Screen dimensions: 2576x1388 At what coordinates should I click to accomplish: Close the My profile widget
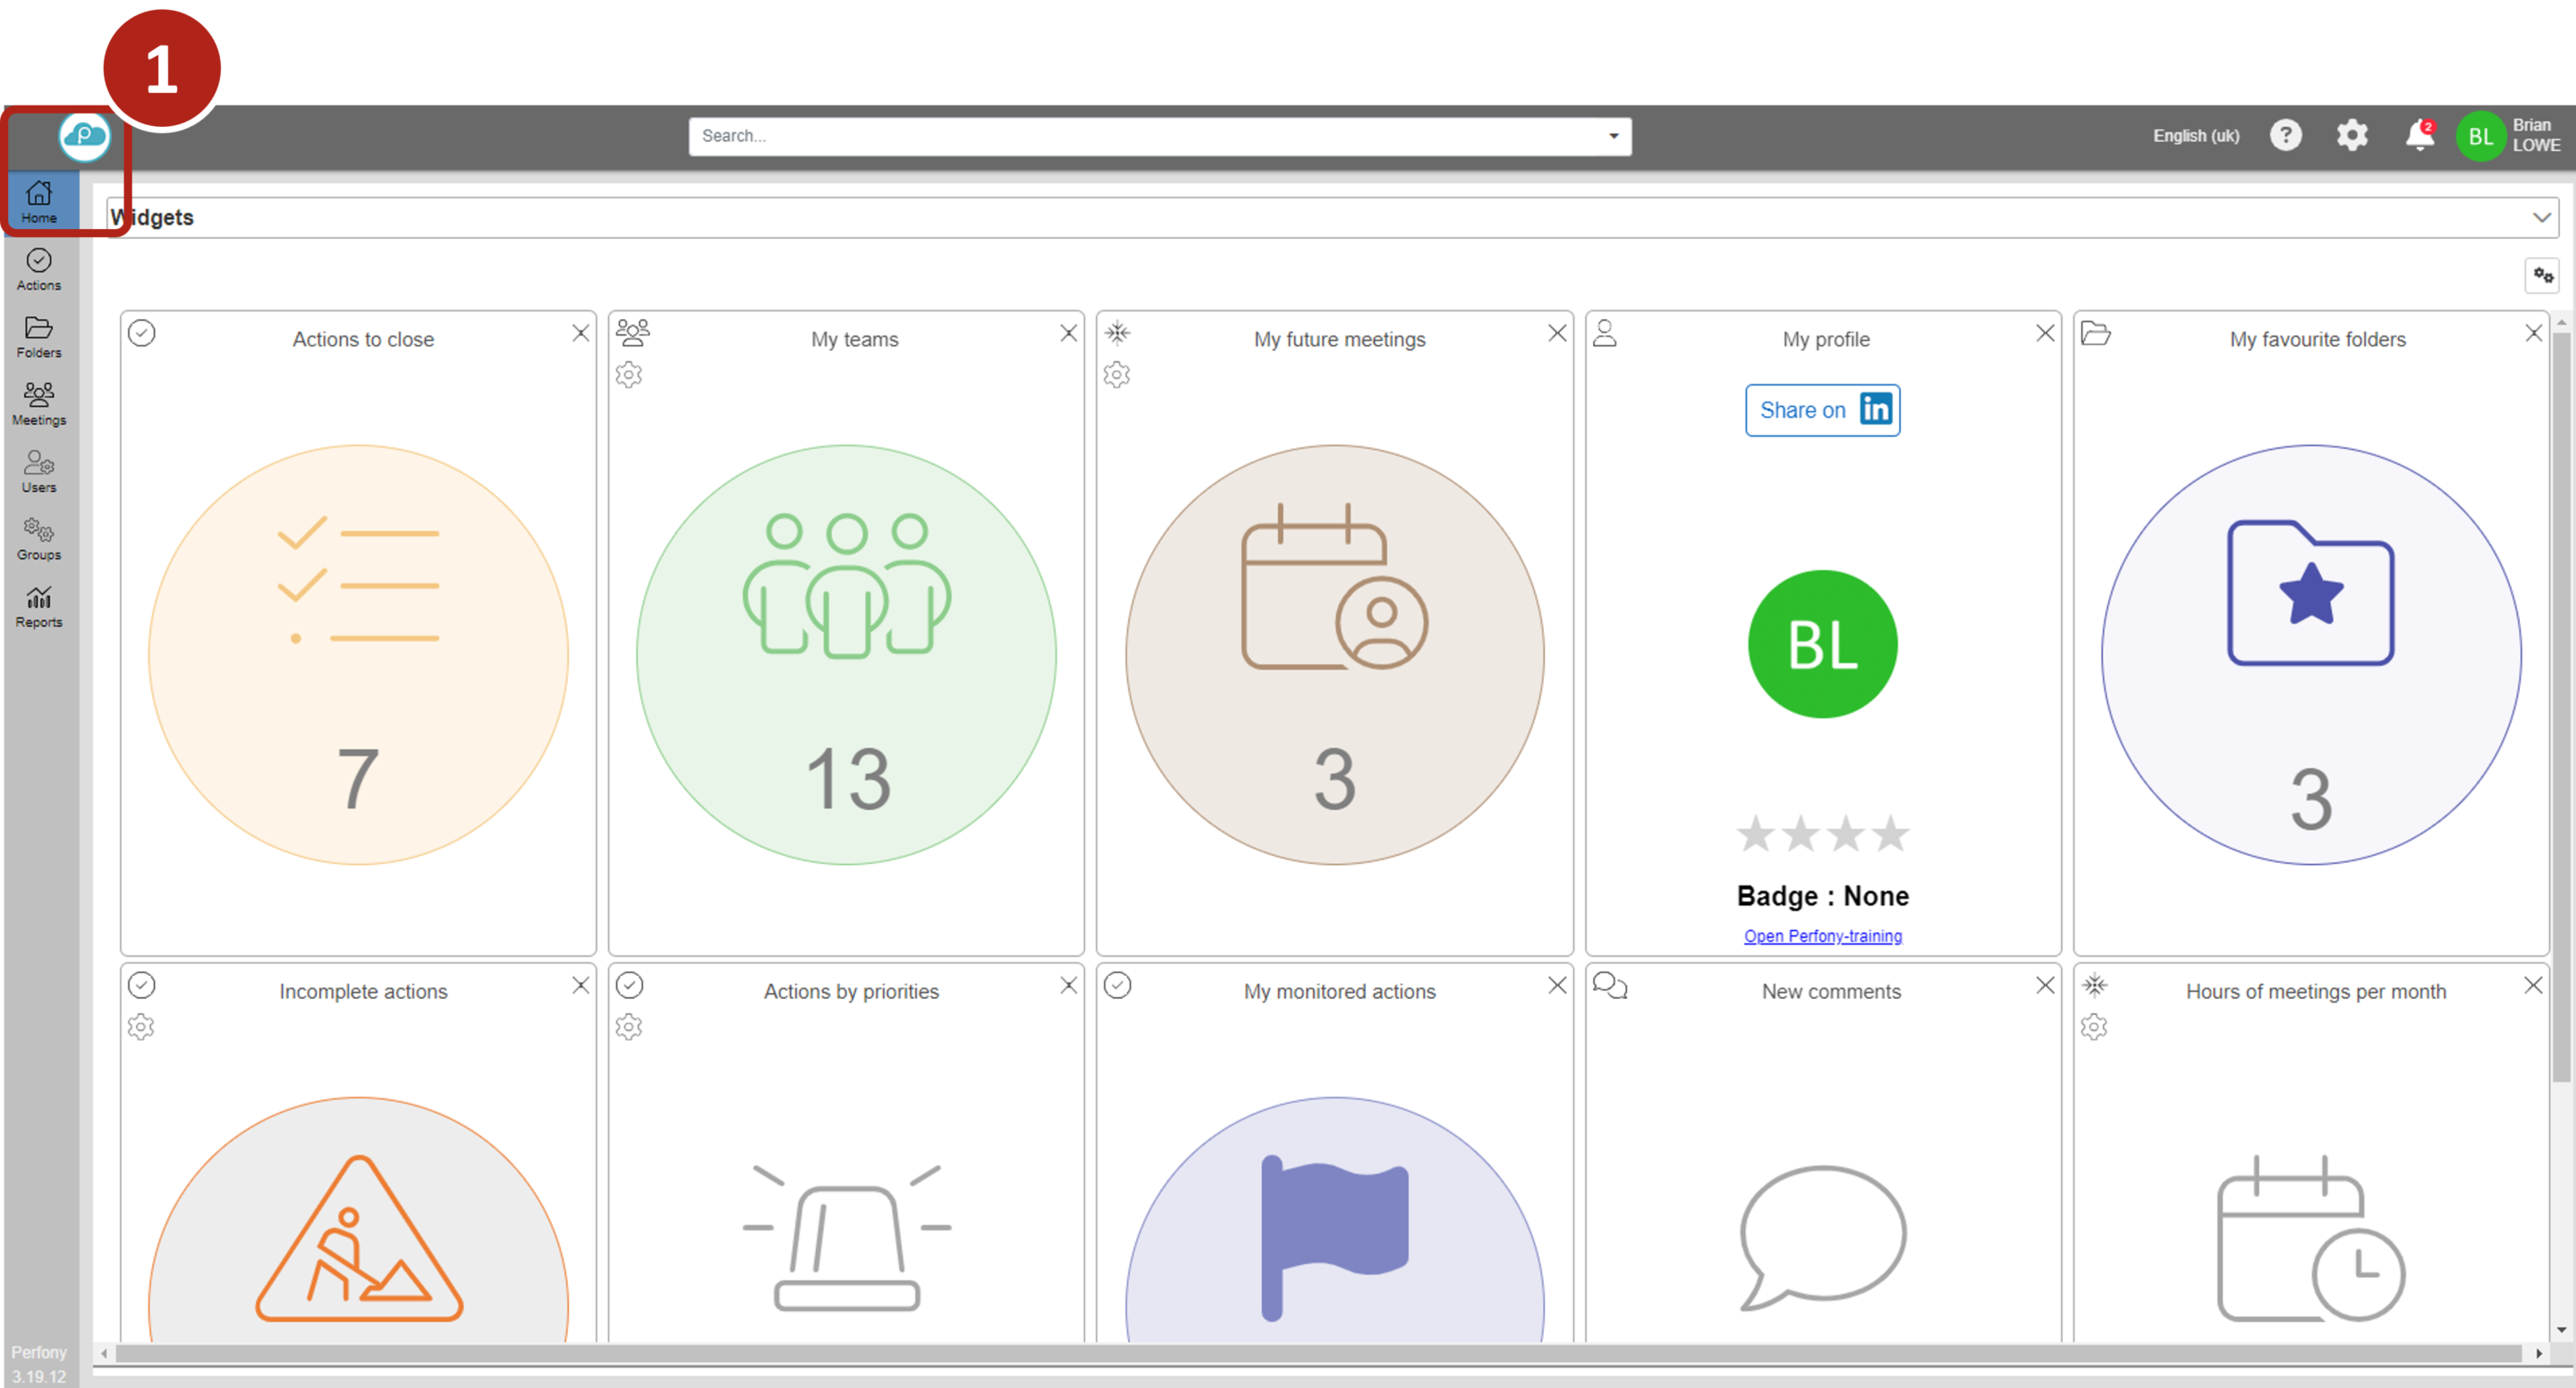click(2045, 333)
